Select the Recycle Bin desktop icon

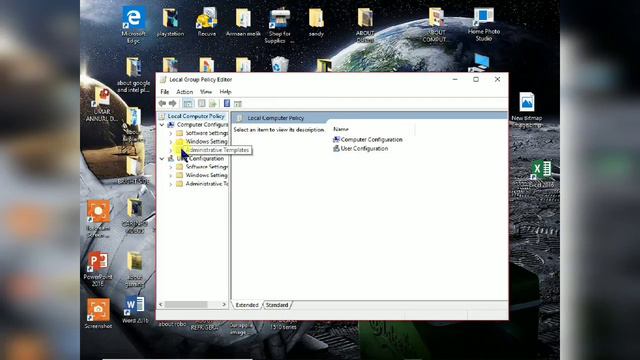(280, 64)
